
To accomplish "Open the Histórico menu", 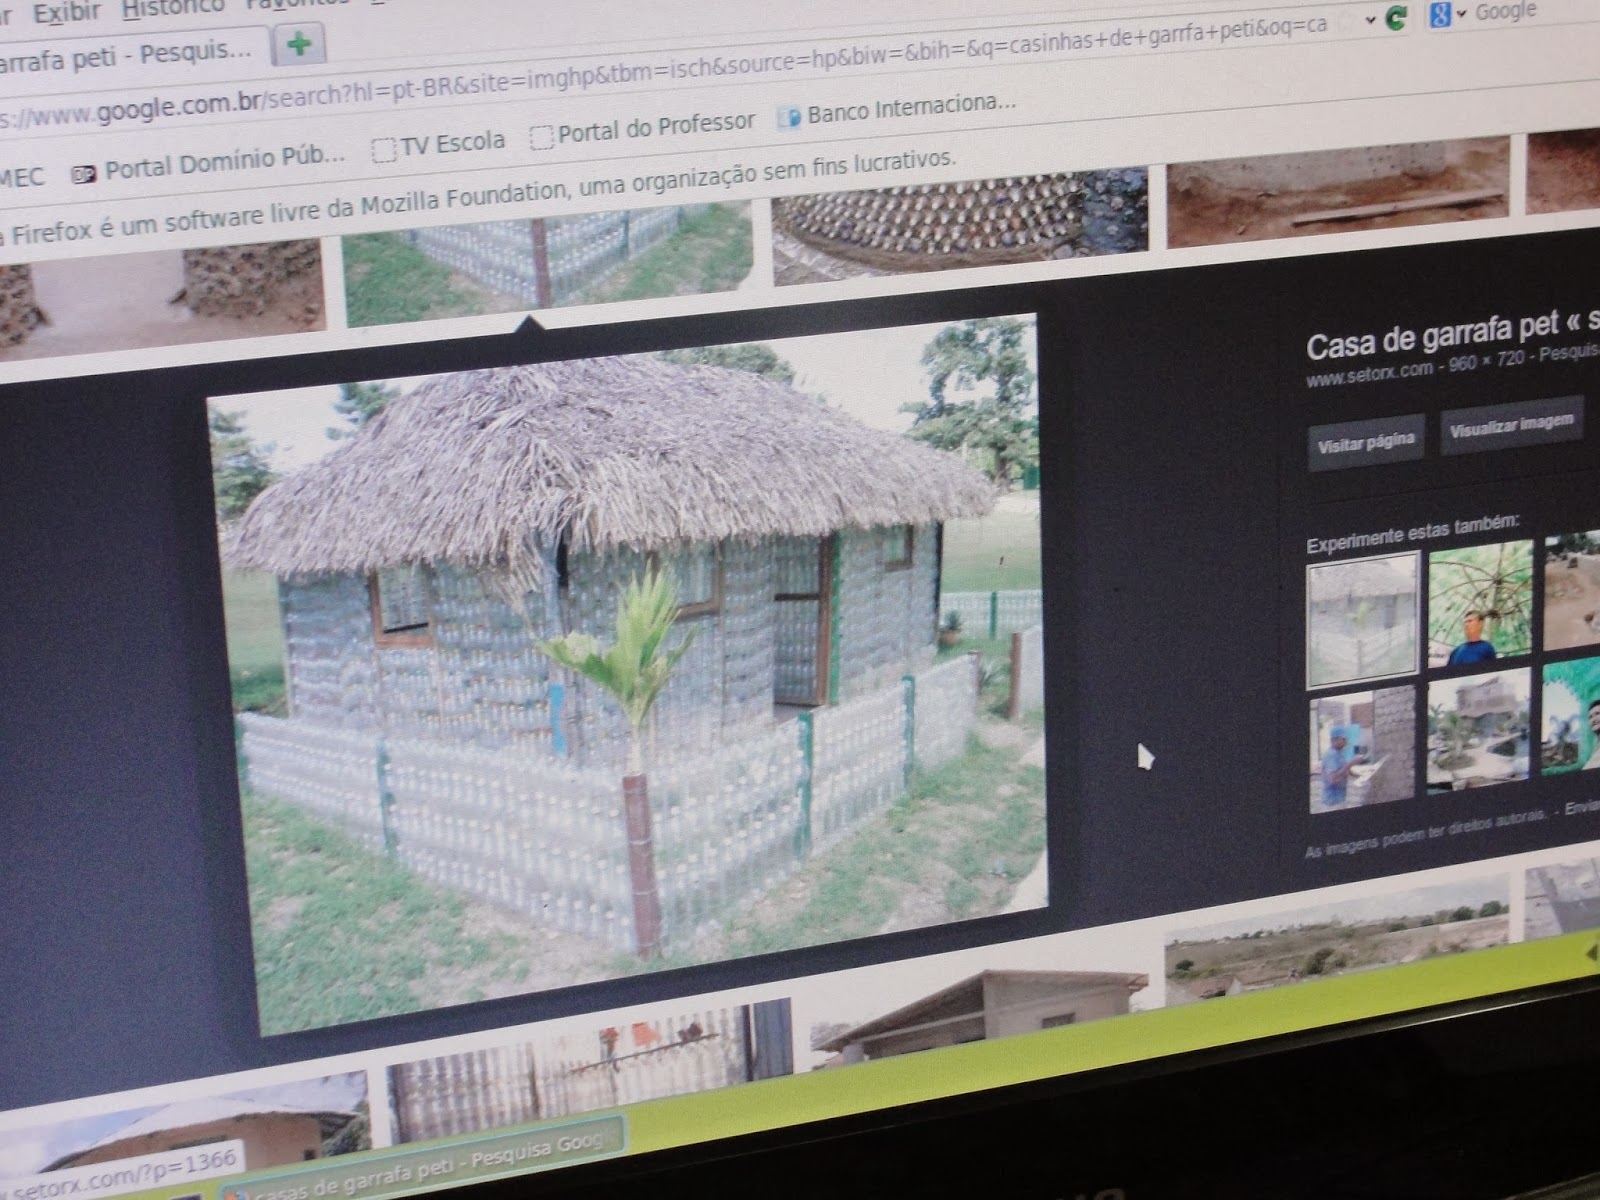I will pos(174,9).
